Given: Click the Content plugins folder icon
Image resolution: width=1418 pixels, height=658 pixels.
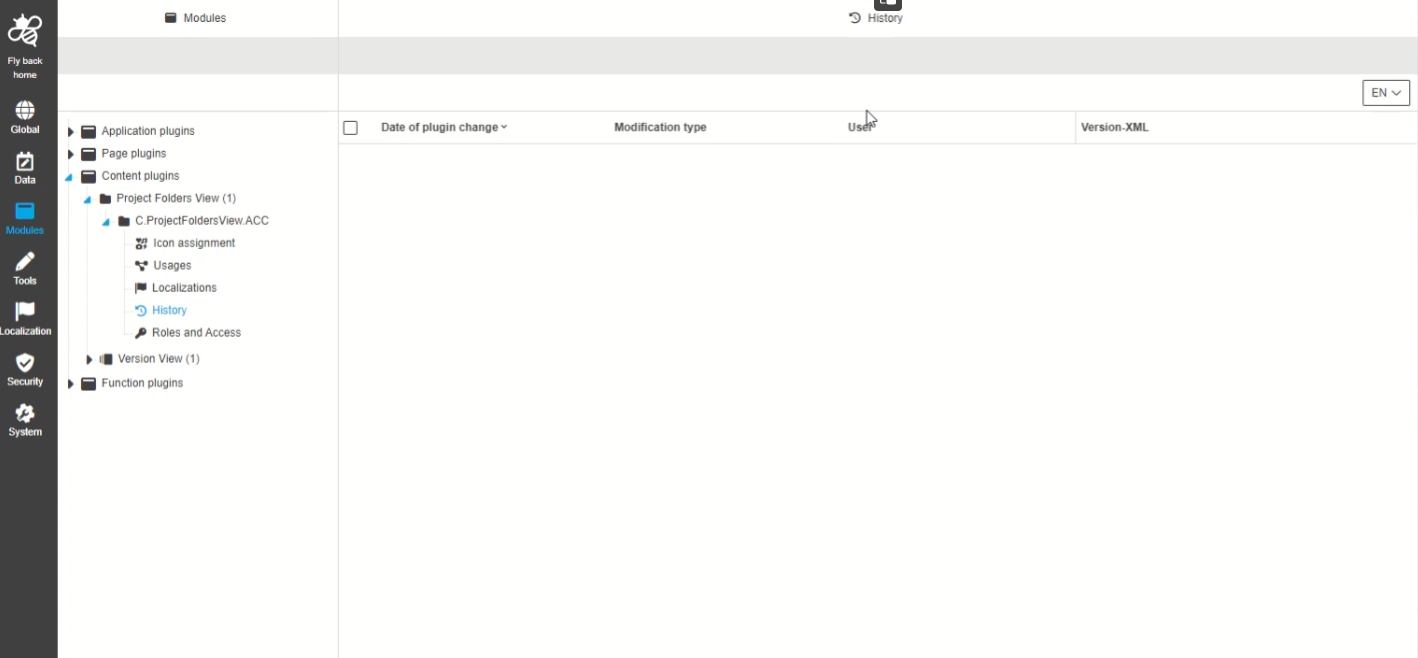Looking at the screenshot, I should [89, 176].
